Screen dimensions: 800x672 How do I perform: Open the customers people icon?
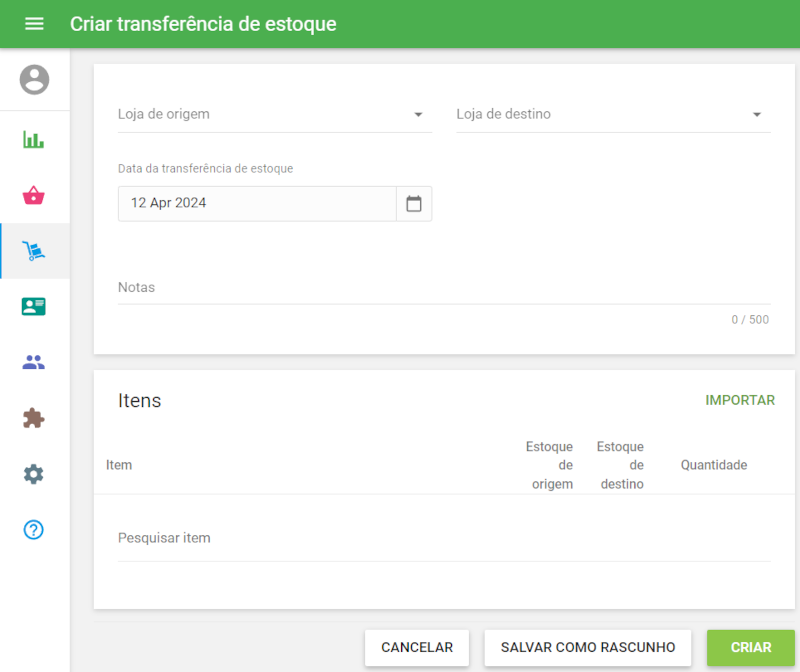pos(34,362)
